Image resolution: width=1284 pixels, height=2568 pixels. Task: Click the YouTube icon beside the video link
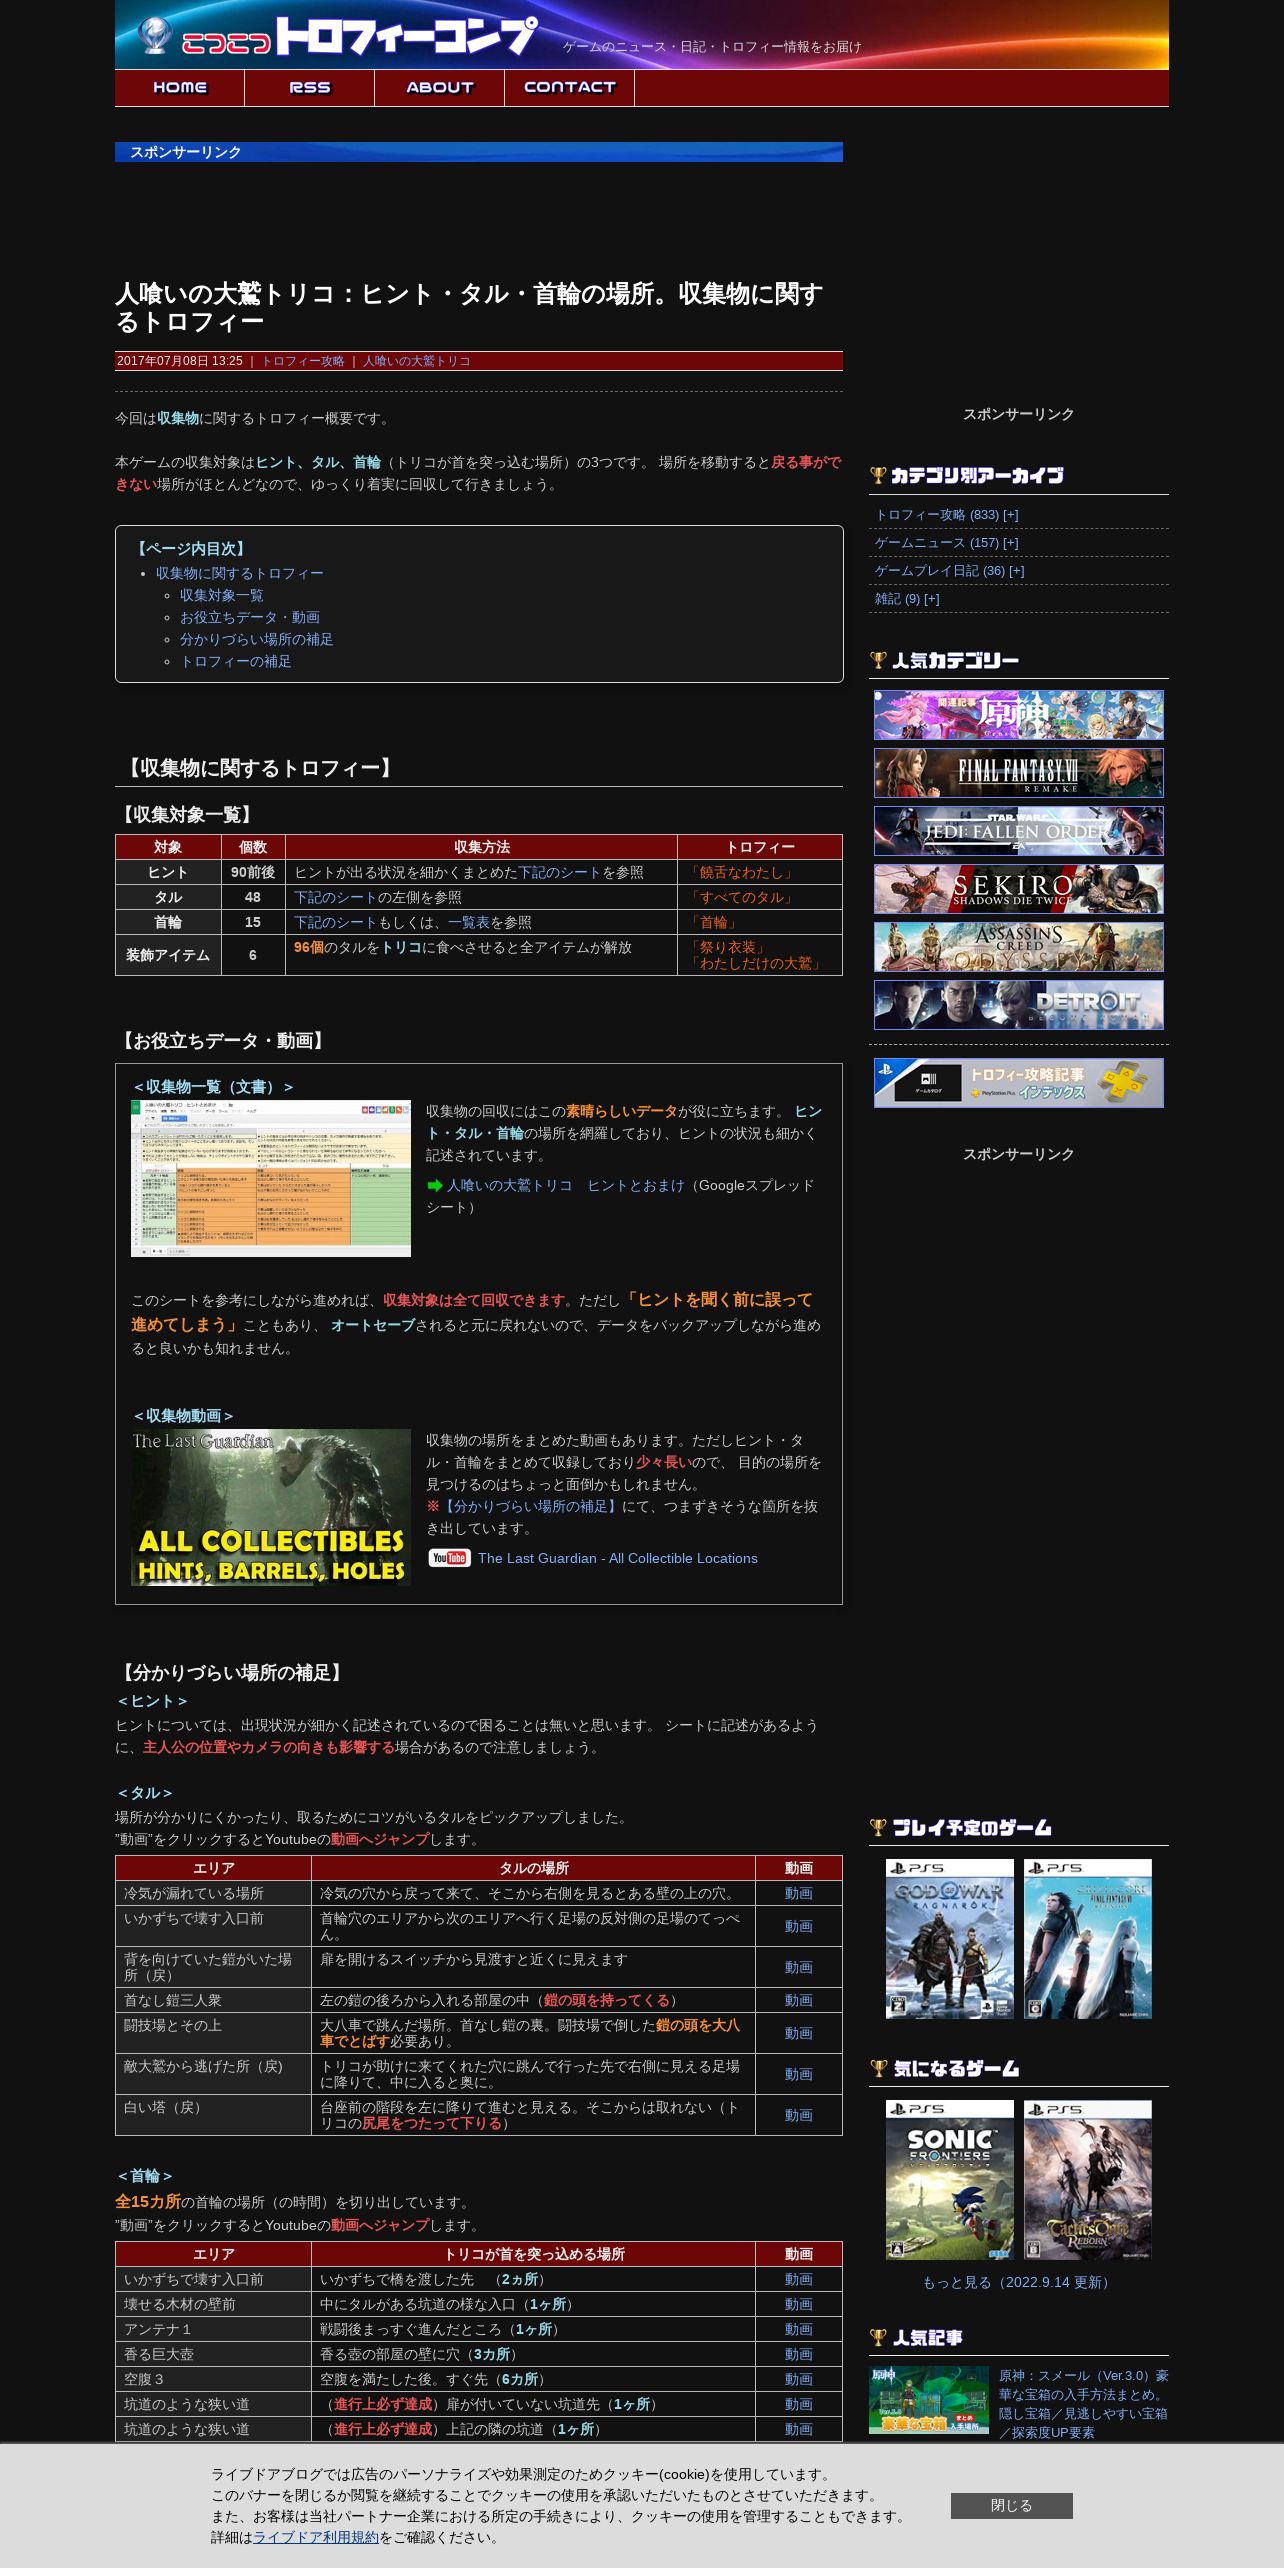point(449,1558)
